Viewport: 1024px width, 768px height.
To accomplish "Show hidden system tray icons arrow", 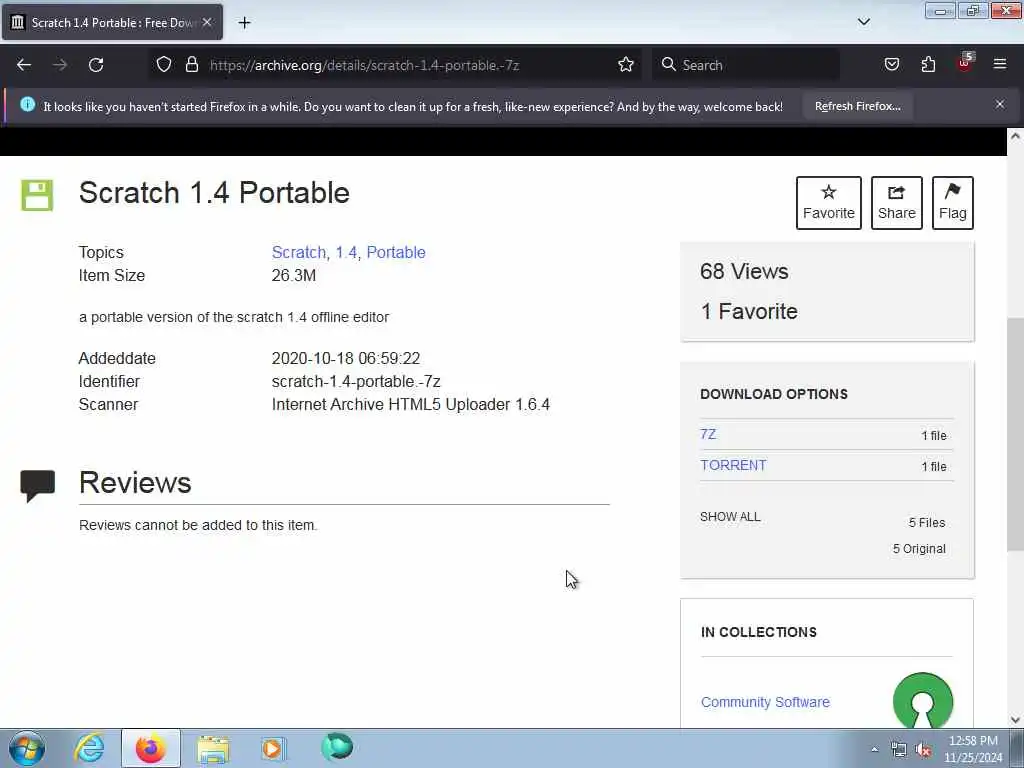I will pyautogui.click(x=874, y=749).
